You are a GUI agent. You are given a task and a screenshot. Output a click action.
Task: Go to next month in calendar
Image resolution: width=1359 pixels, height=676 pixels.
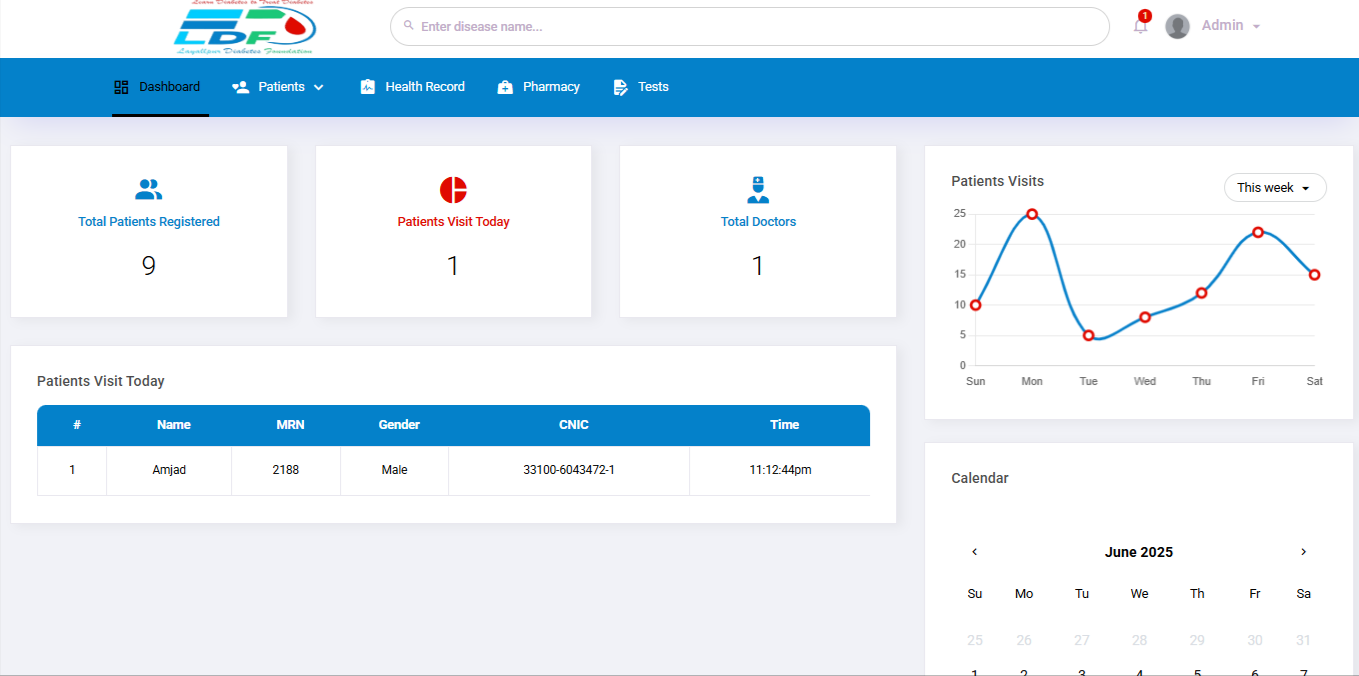tap(1303, 552)
